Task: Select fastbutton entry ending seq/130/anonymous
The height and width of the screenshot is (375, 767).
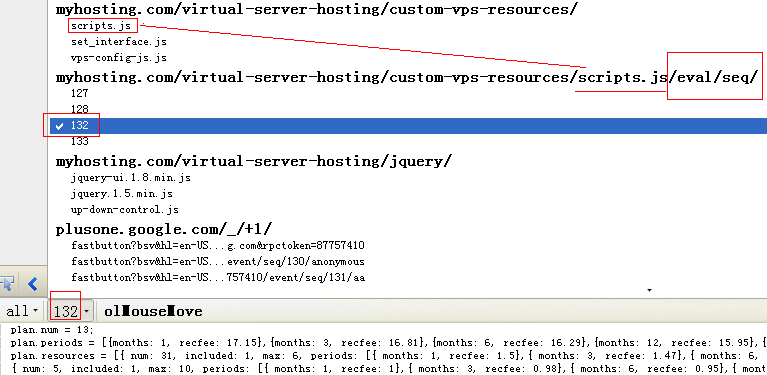Action: point(218,262)
